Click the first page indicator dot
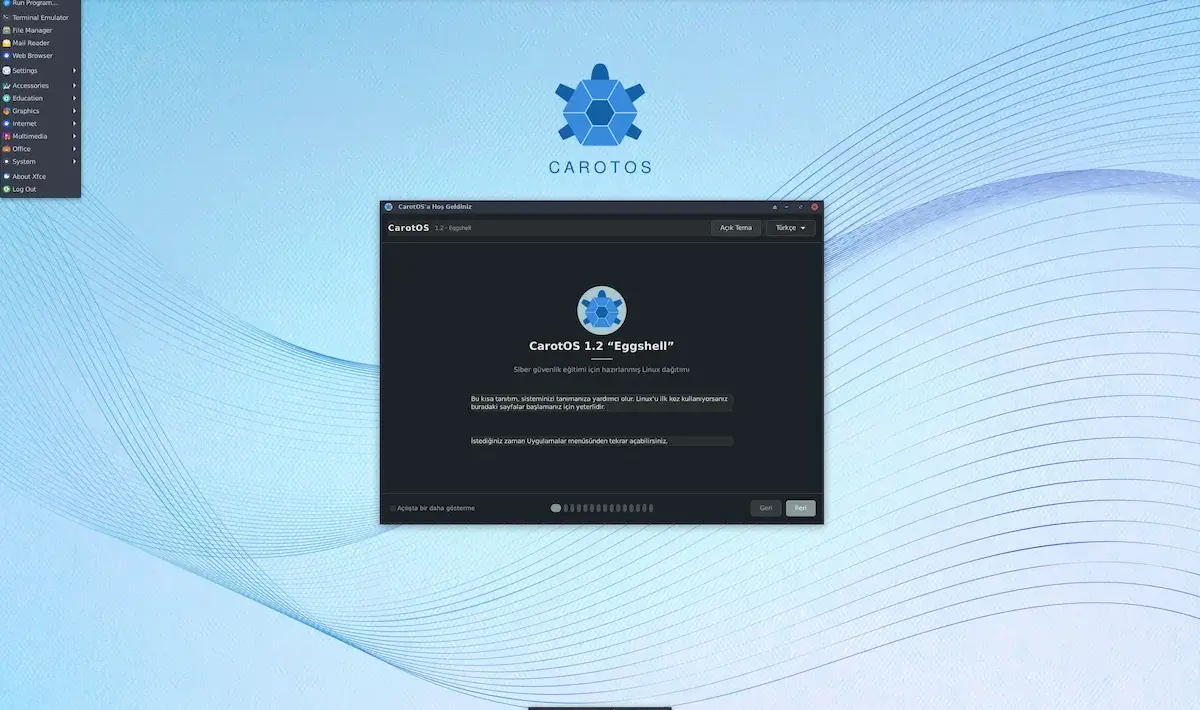 [x=556, y=508]
